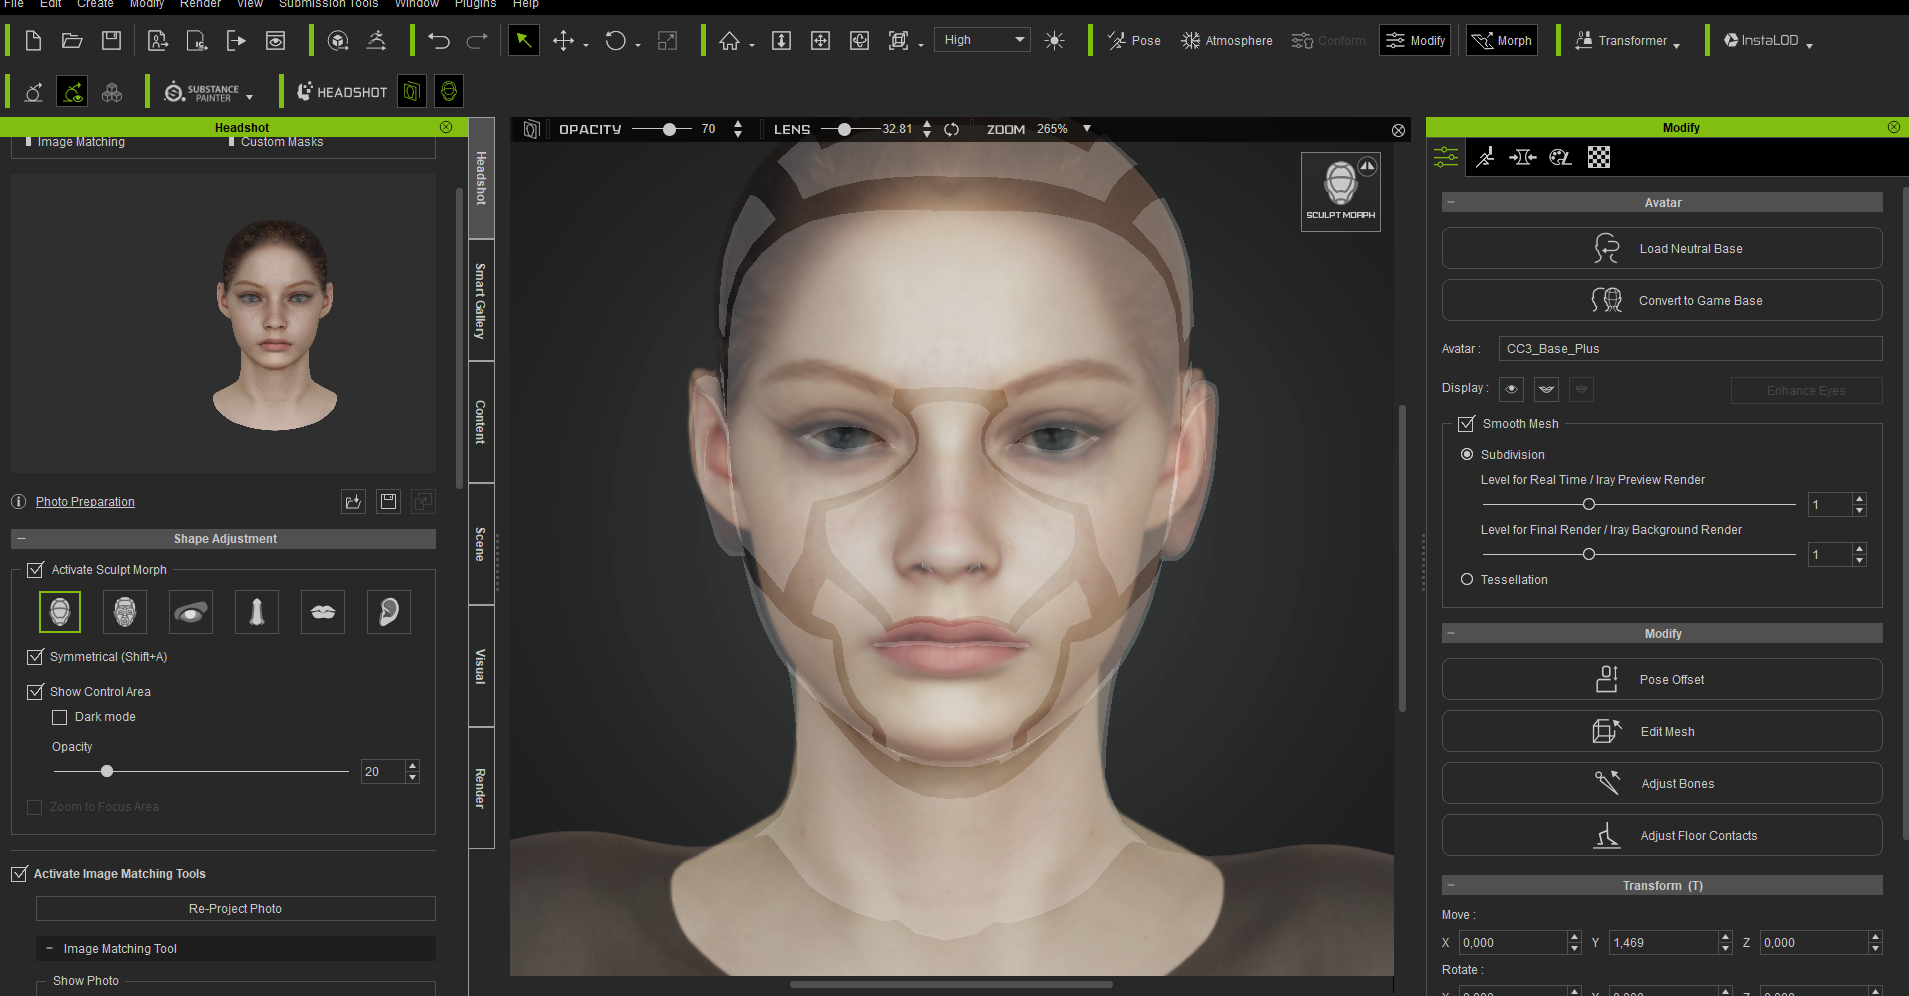Image resolution: width=1909 pixels, height=996 pixels.
Task: Click the Export arrow icon in toolbar
Action: pyautogui.click(x=236, y=40)
